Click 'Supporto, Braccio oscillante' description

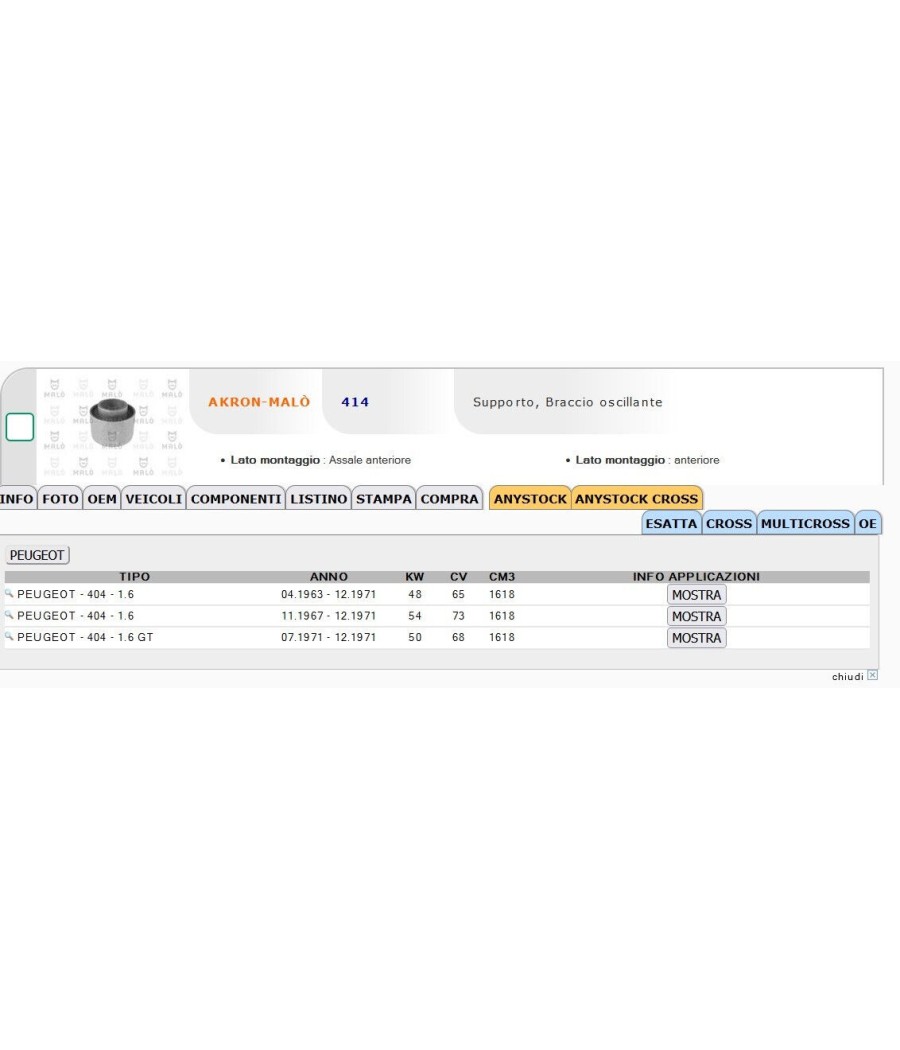[x=568, y=402]
